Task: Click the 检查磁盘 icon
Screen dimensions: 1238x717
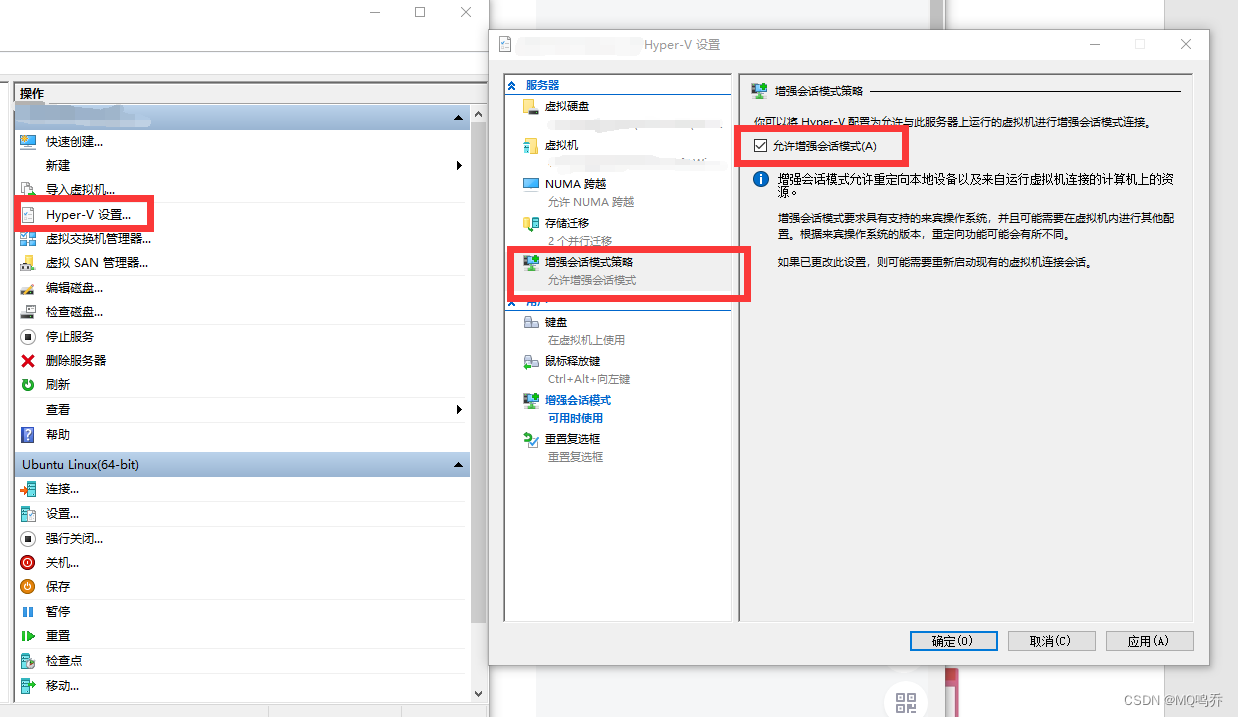Action: [28, 312]
